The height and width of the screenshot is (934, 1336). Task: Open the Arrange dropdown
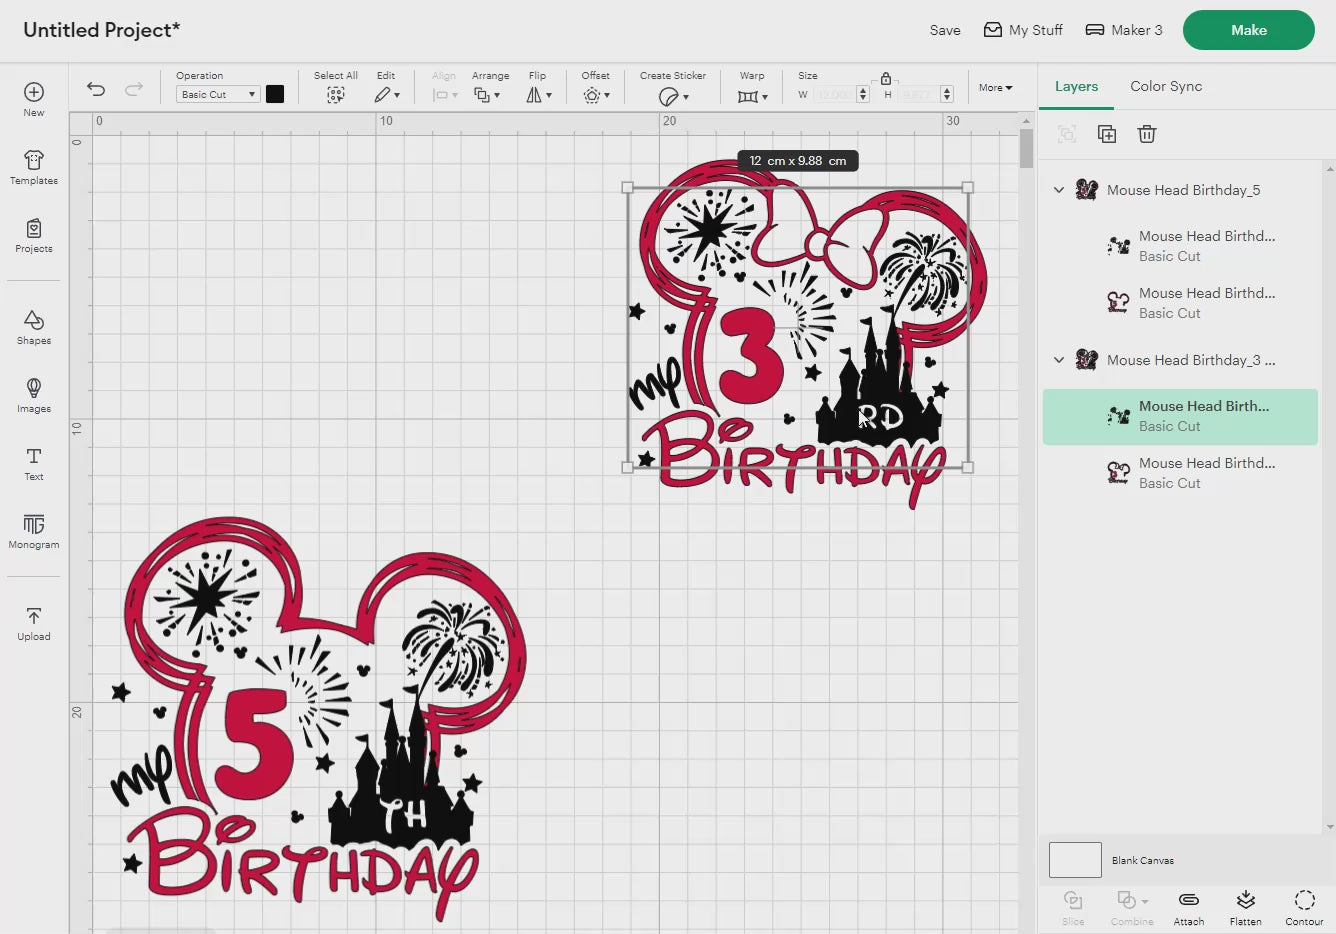[487, 95]
